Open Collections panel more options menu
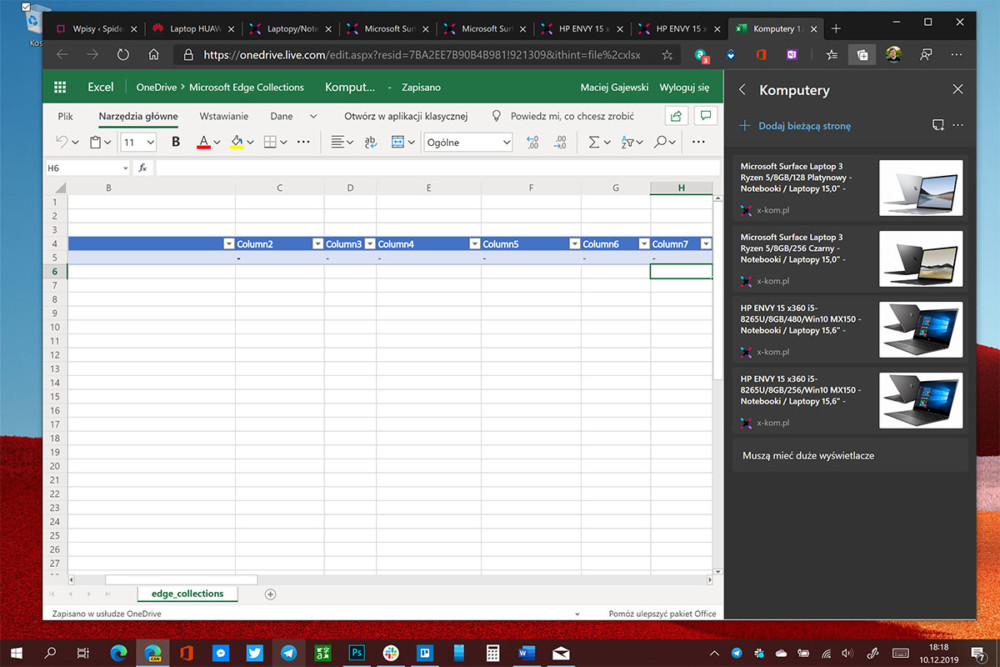This screenshot has height=667, width=1000. [958, 125]
